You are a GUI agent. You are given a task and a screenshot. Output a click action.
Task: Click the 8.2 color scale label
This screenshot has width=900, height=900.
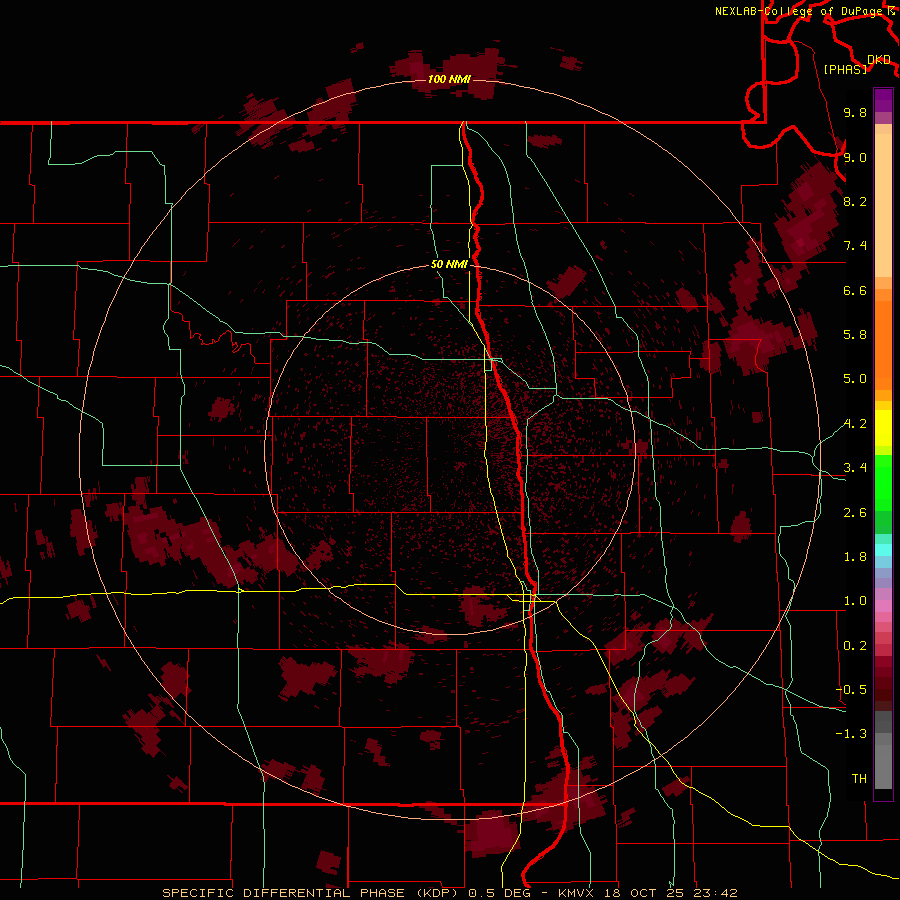(x=855, y=201)
